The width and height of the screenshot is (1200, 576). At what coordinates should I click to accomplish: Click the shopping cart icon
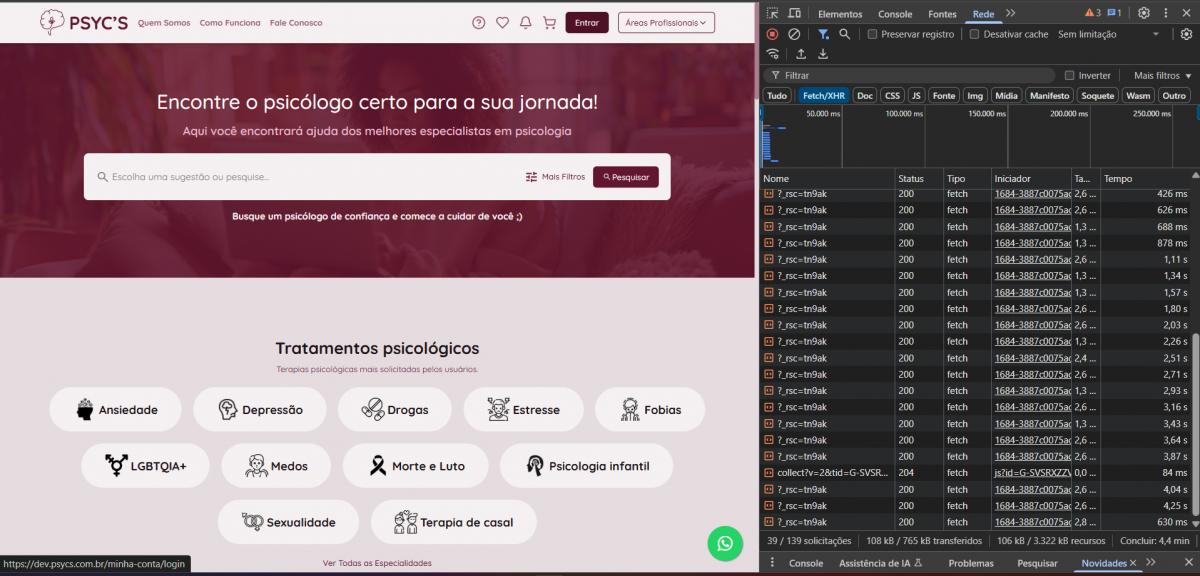pyautogui.click(x=549, y=23)
